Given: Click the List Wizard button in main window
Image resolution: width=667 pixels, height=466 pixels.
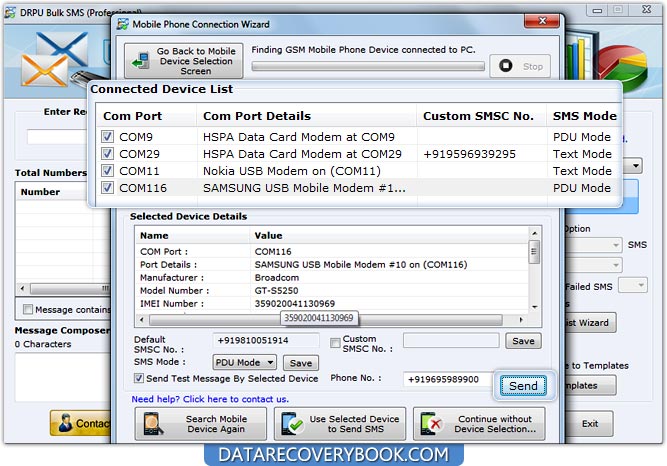Looking at the screenshot, I should click(591, 323).
